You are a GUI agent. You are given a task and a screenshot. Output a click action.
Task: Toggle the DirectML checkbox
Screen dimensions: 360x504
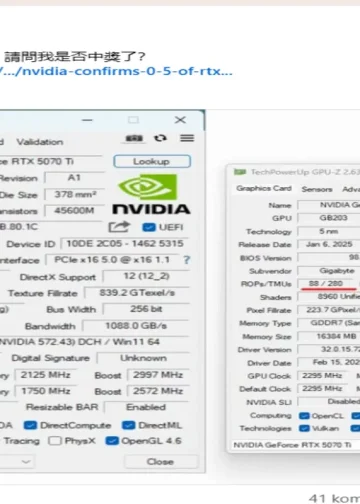tap(129, 425)
